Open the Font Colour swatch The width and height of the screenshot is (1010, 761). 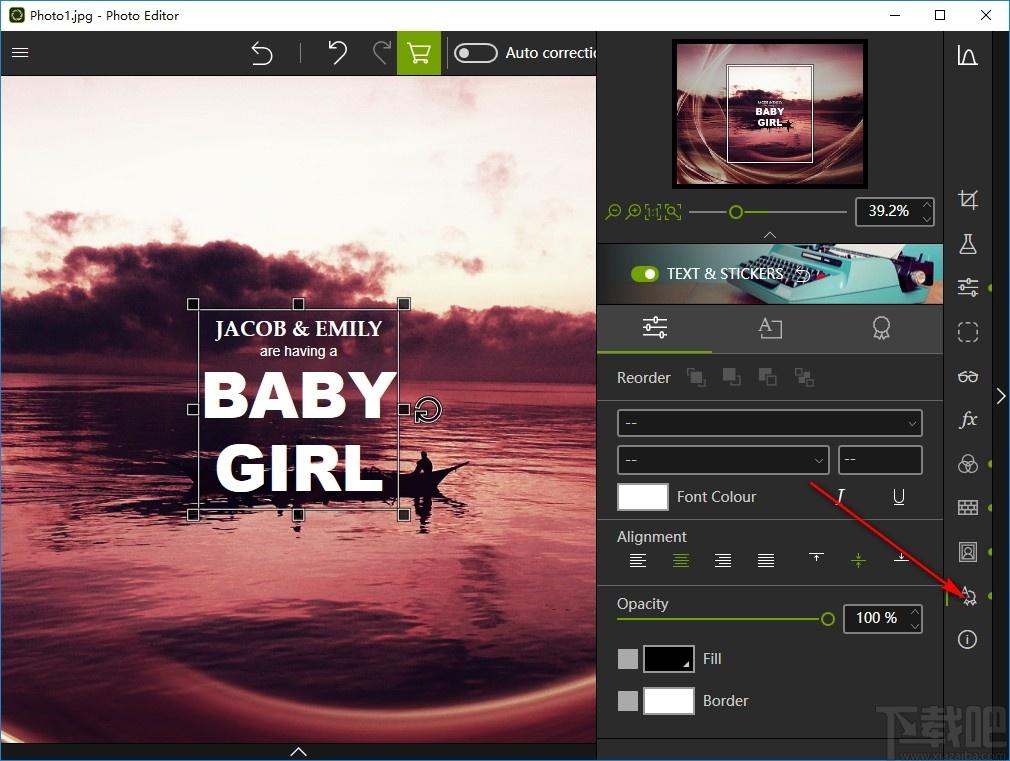click(x=643, y=497)
